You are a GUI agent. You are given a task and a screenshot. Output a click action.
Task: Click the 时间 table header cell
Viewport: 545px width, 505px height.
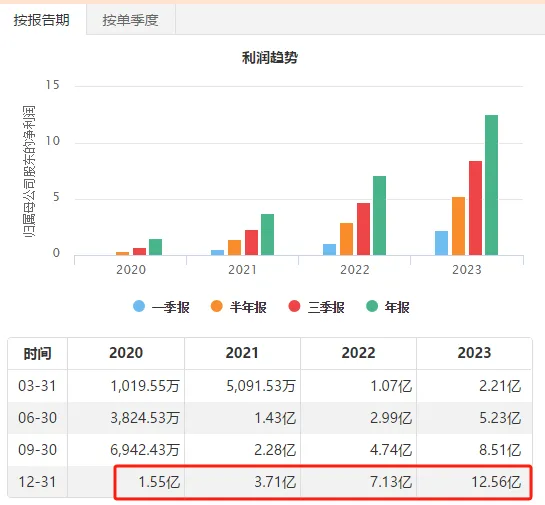pos(38,353)
